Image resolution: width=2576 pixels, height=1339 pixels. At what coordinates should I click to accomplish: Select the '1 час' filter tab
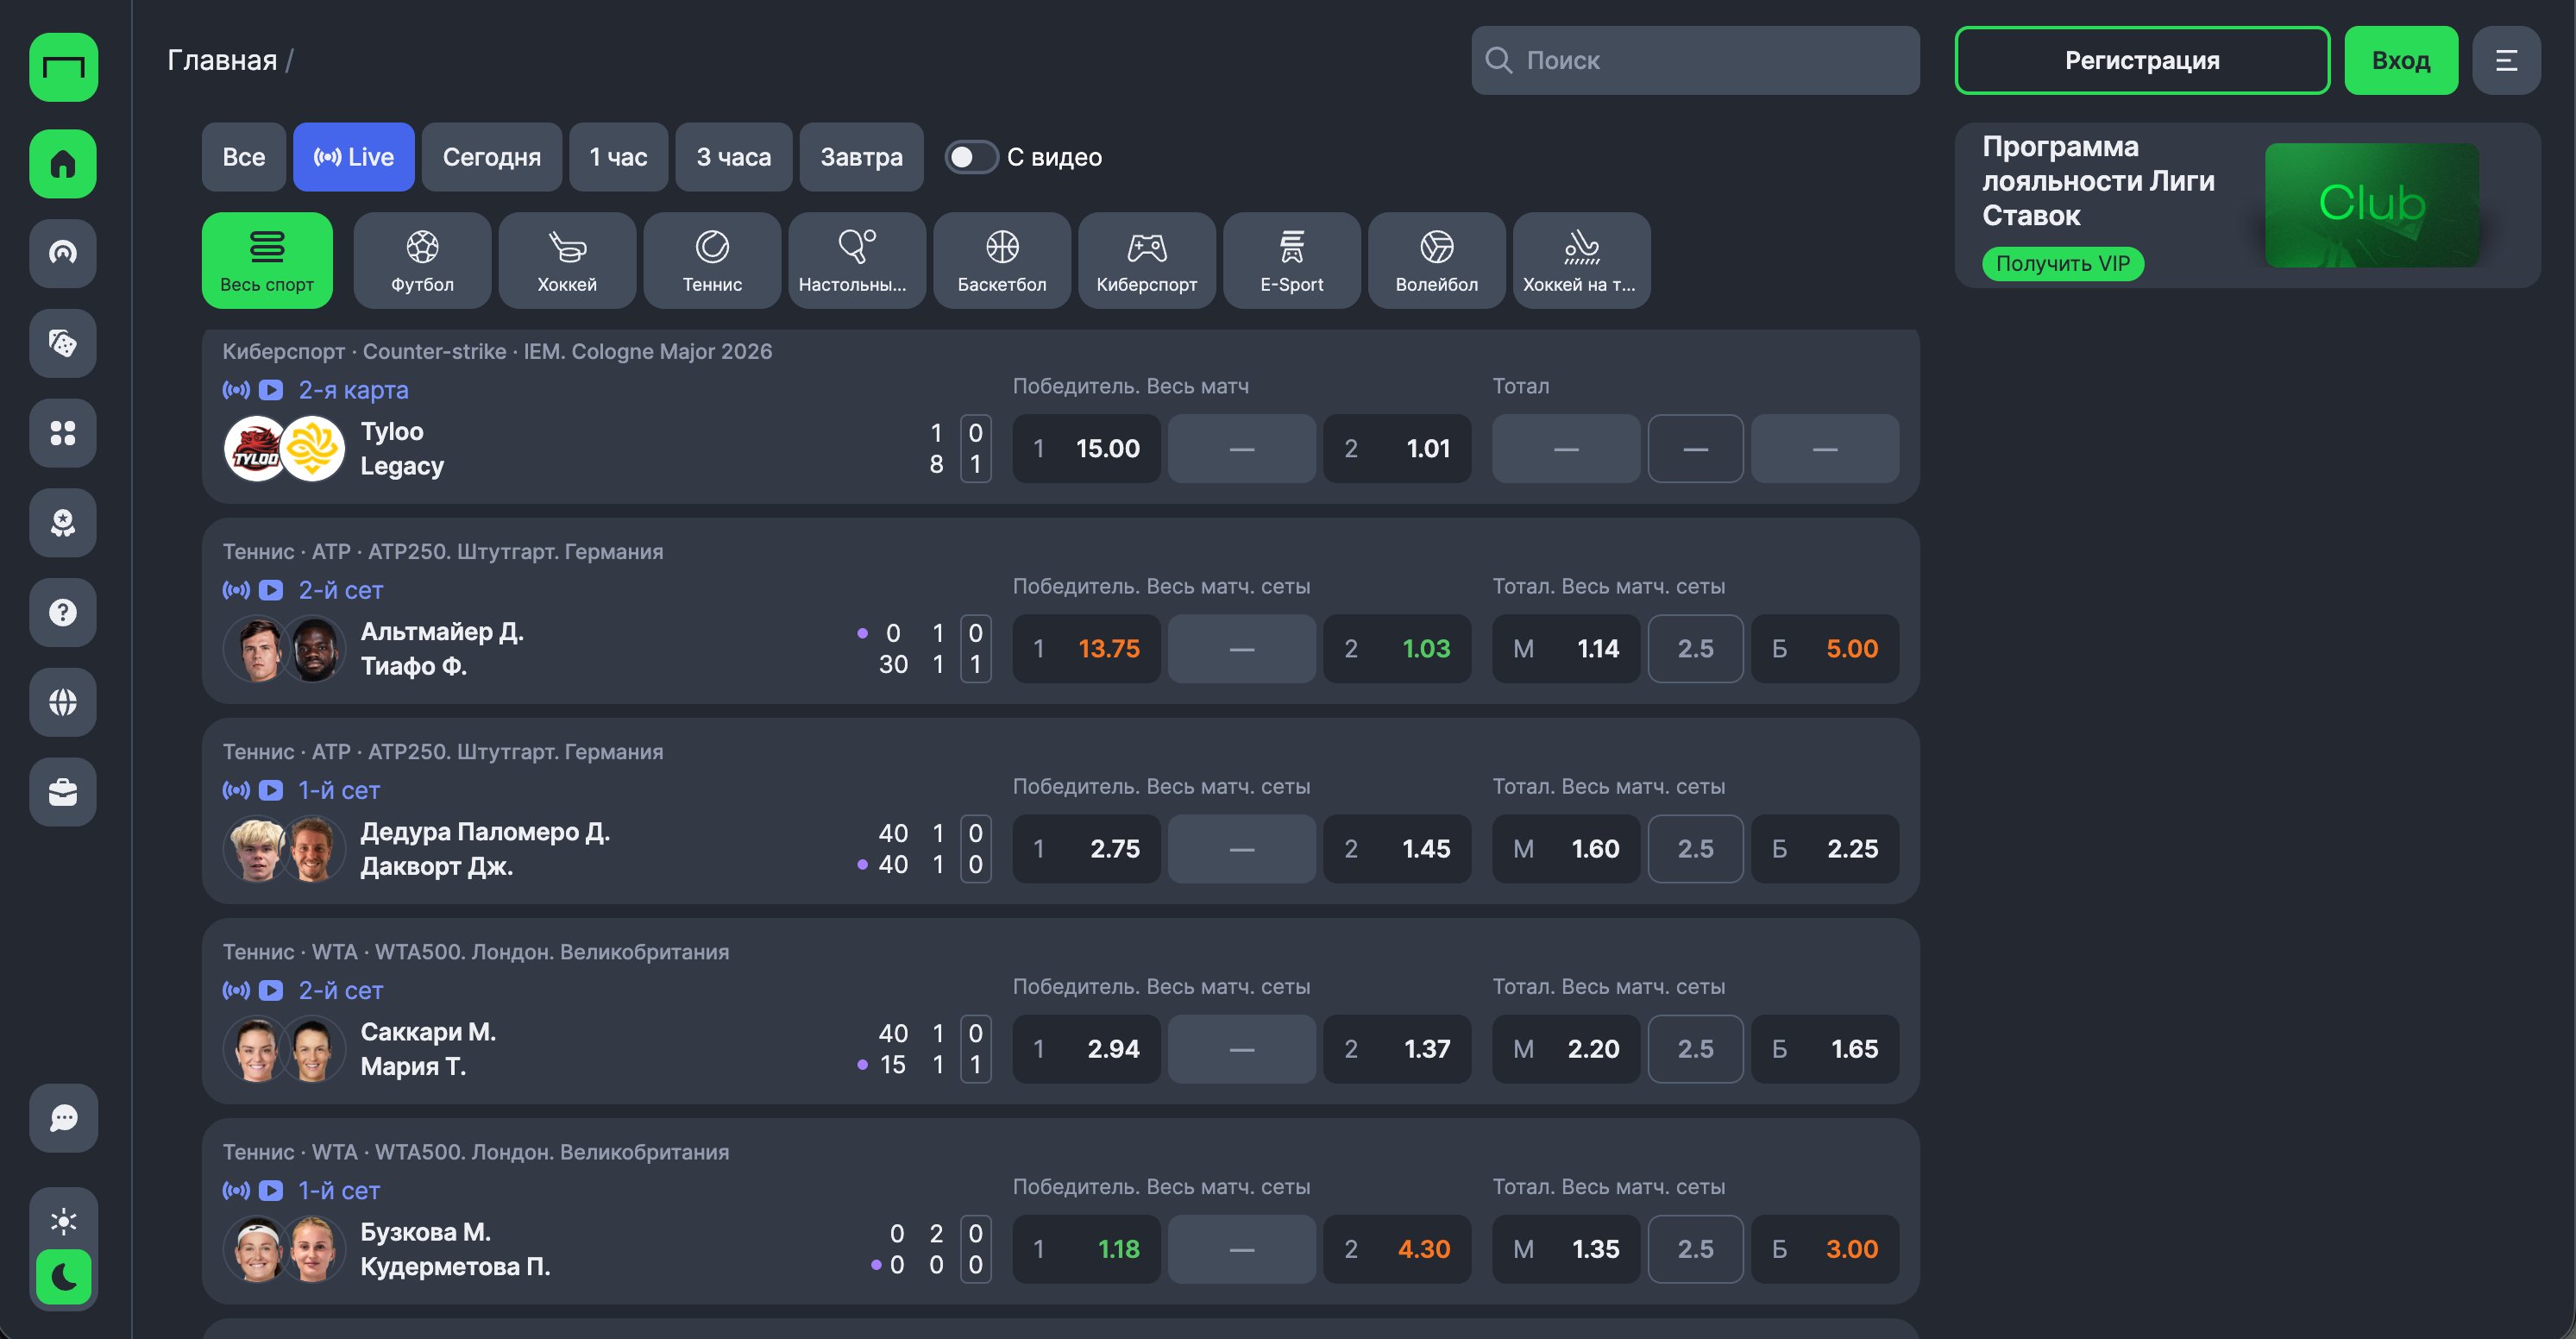pyautogui.click(x=618, y=157)
